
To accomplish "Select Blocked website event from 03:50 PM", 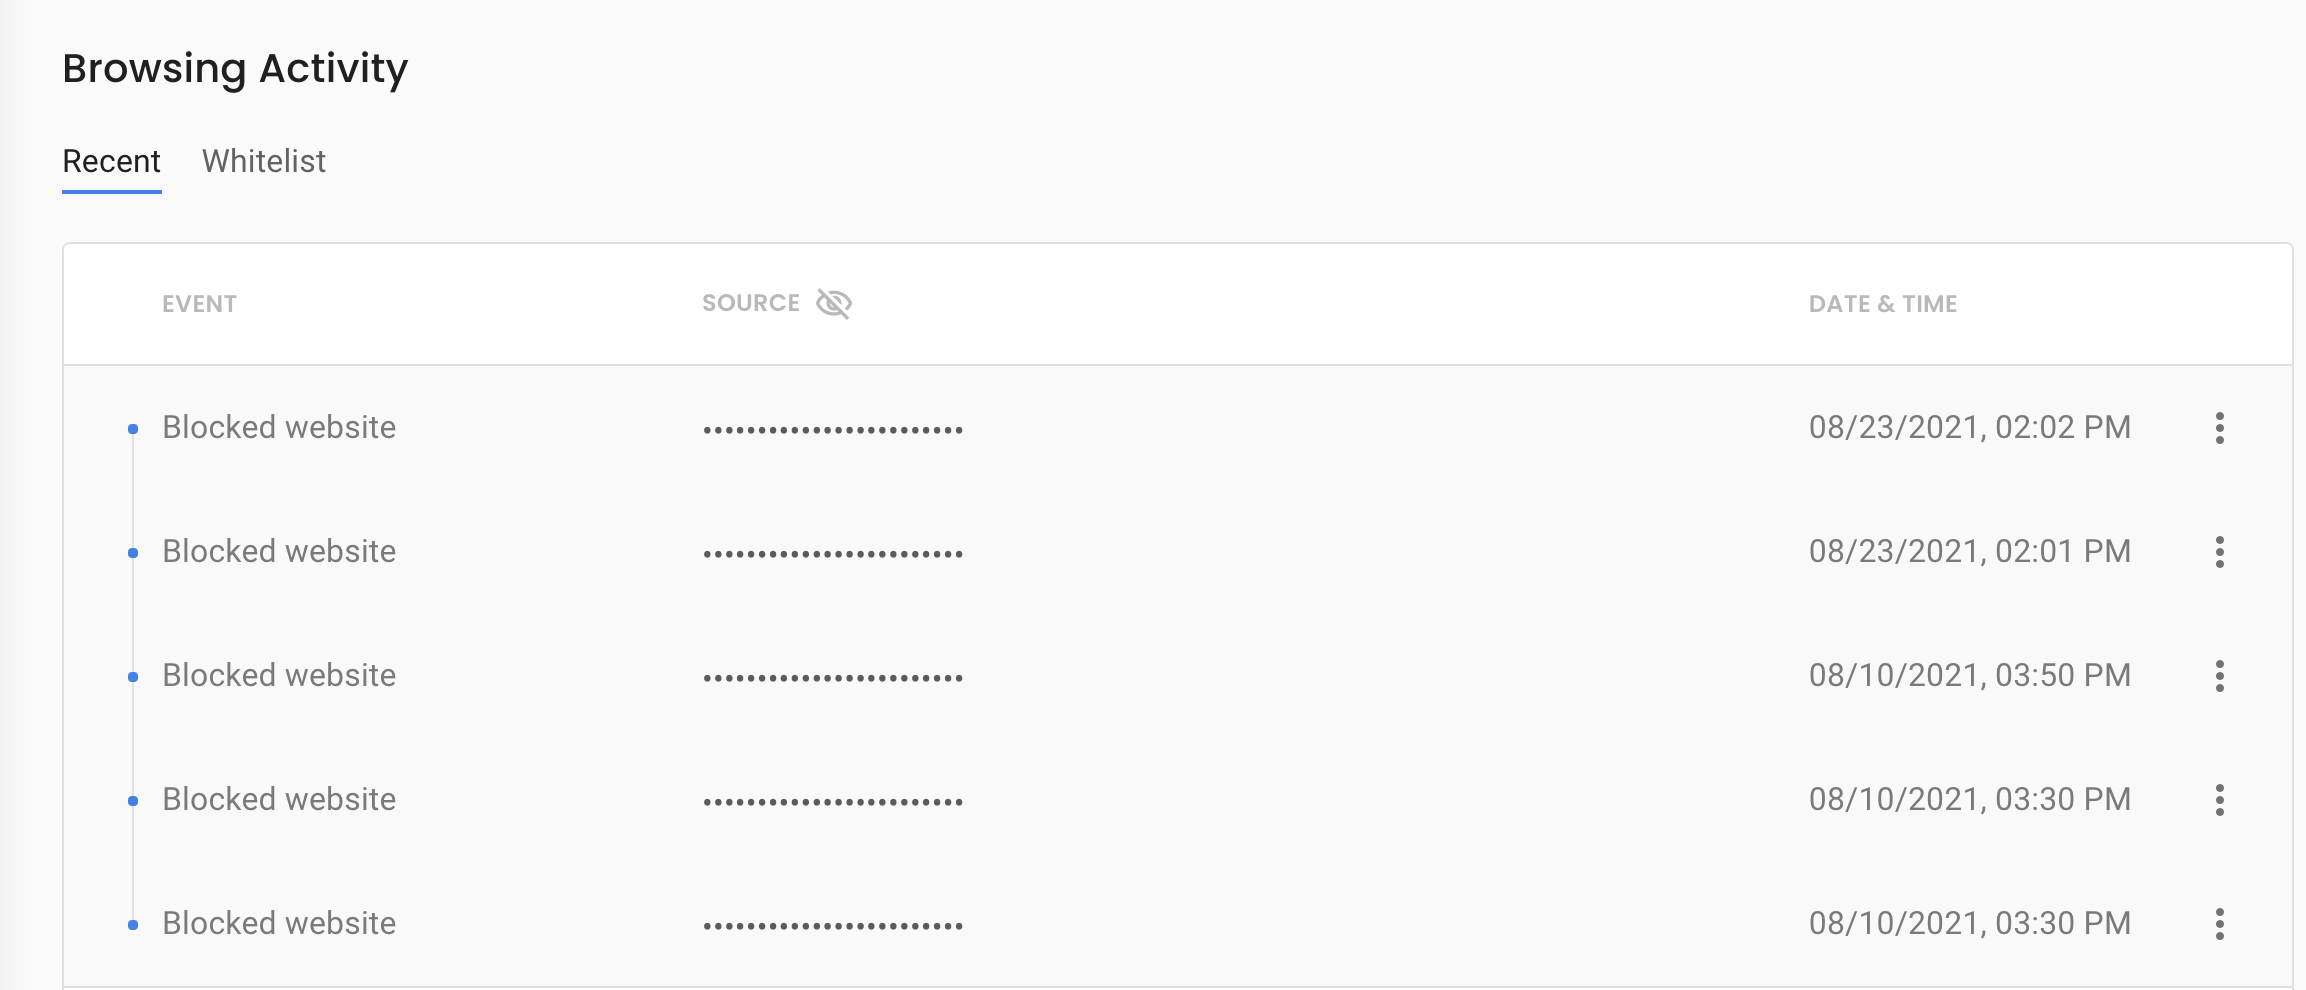I will coord(279,676).
